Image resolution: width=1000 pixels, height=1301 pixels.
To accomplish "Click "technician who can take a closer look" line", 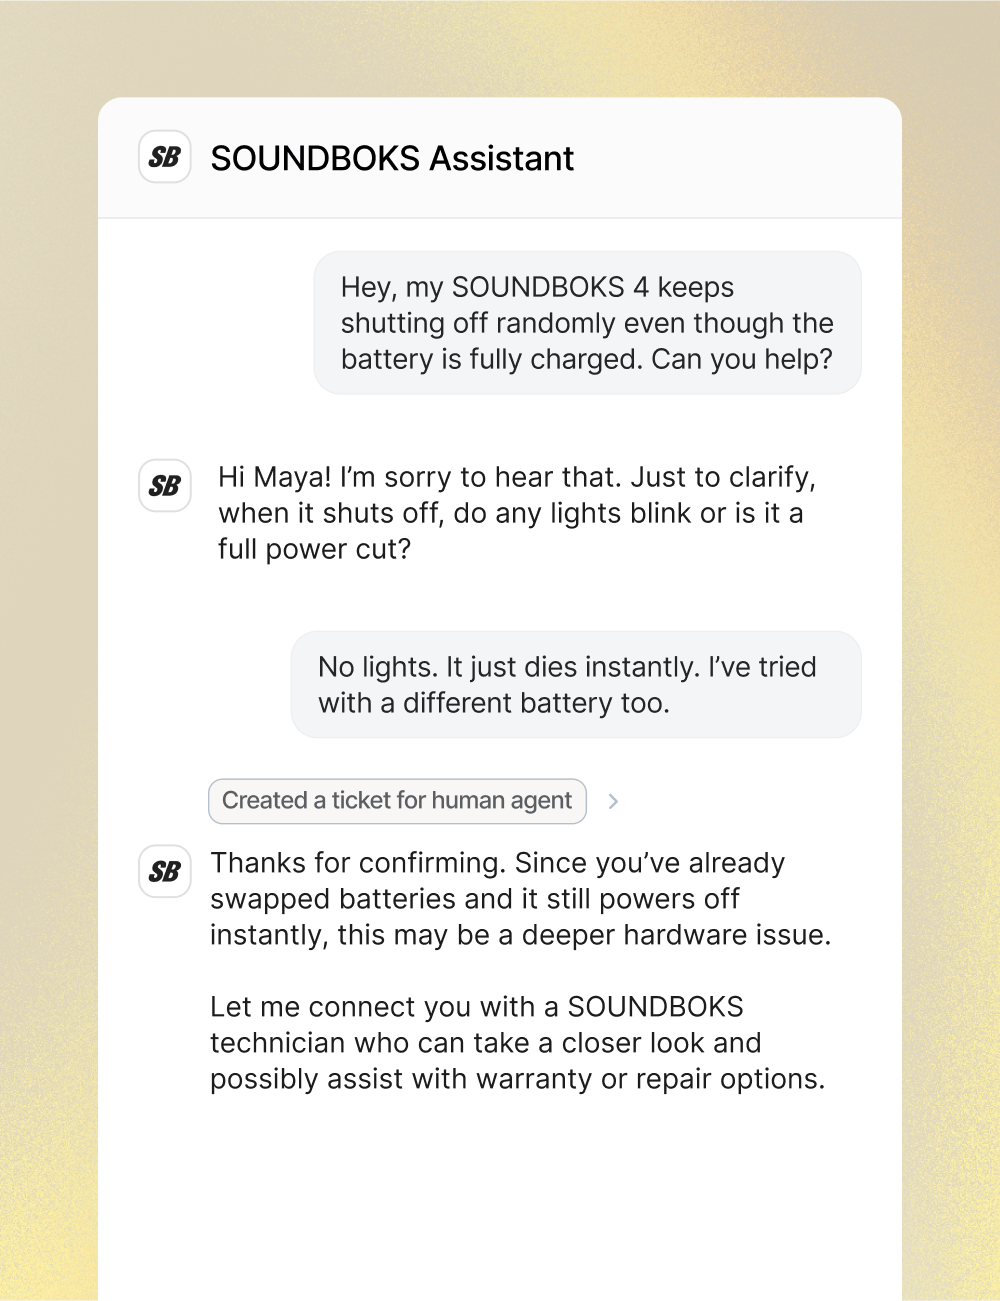I will point(485,1043).
